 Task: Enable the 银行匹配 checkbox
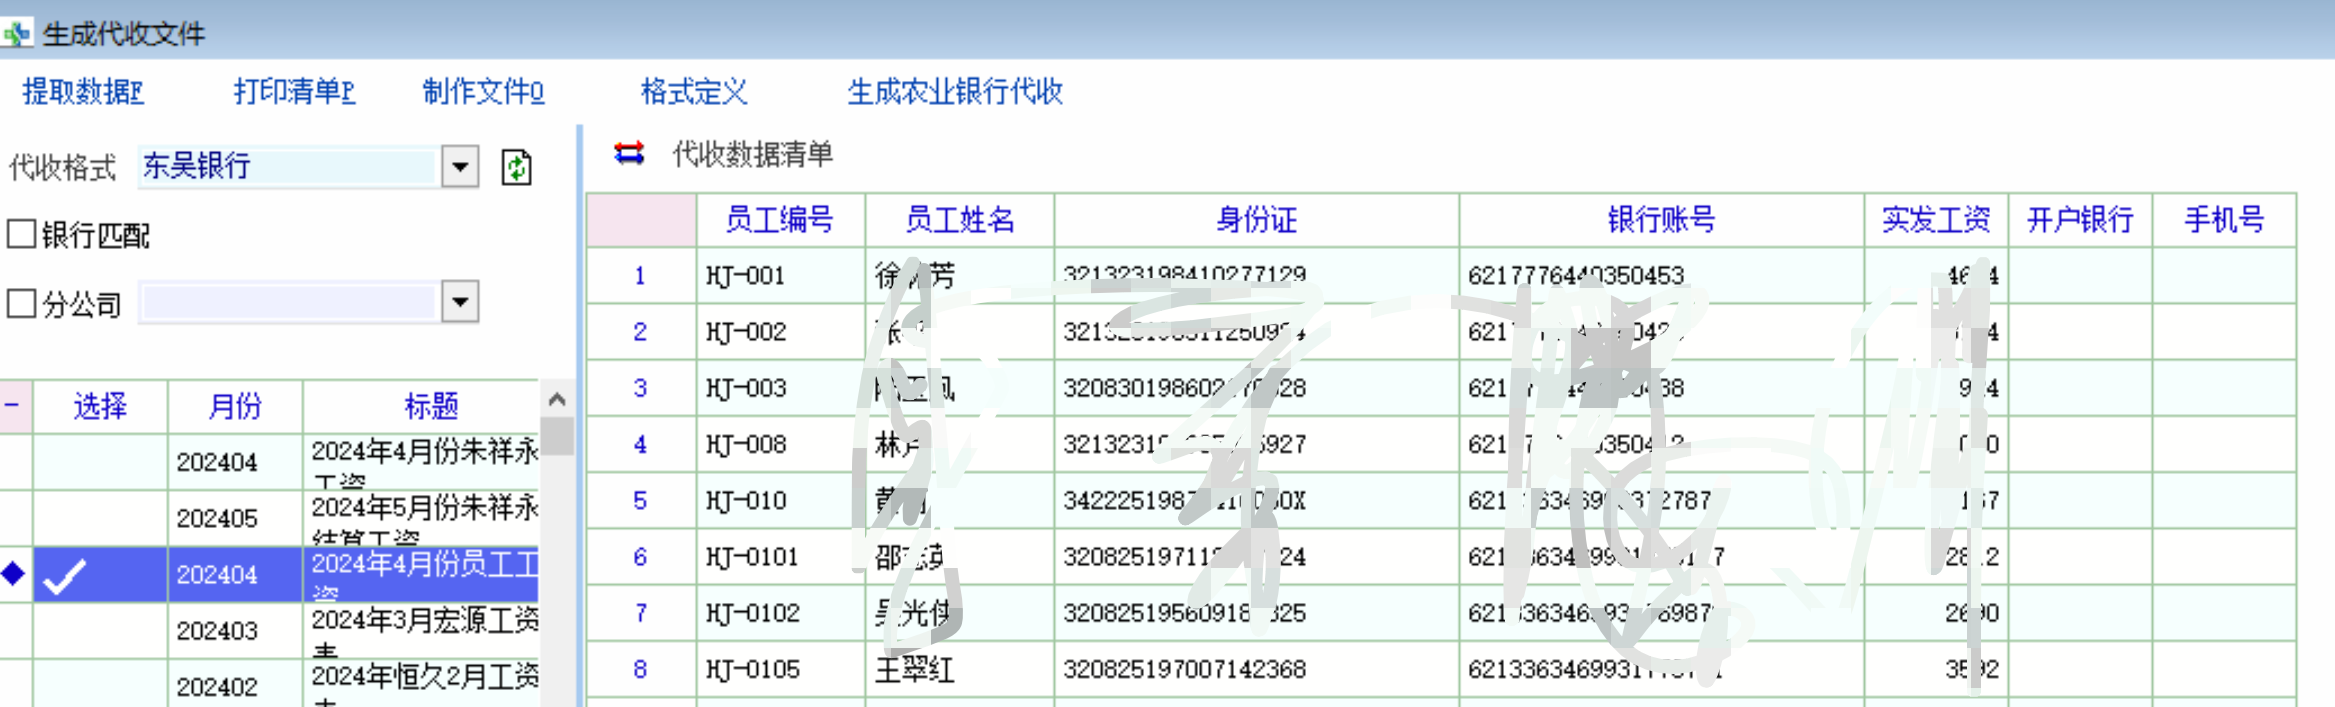(22, 234)
